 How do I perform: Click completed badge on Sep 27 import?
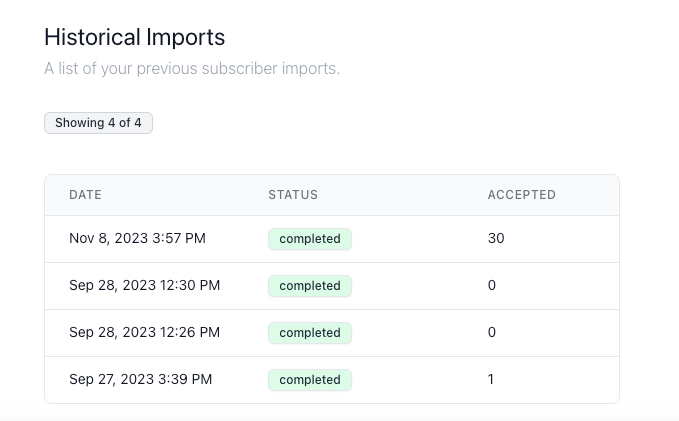310,380
